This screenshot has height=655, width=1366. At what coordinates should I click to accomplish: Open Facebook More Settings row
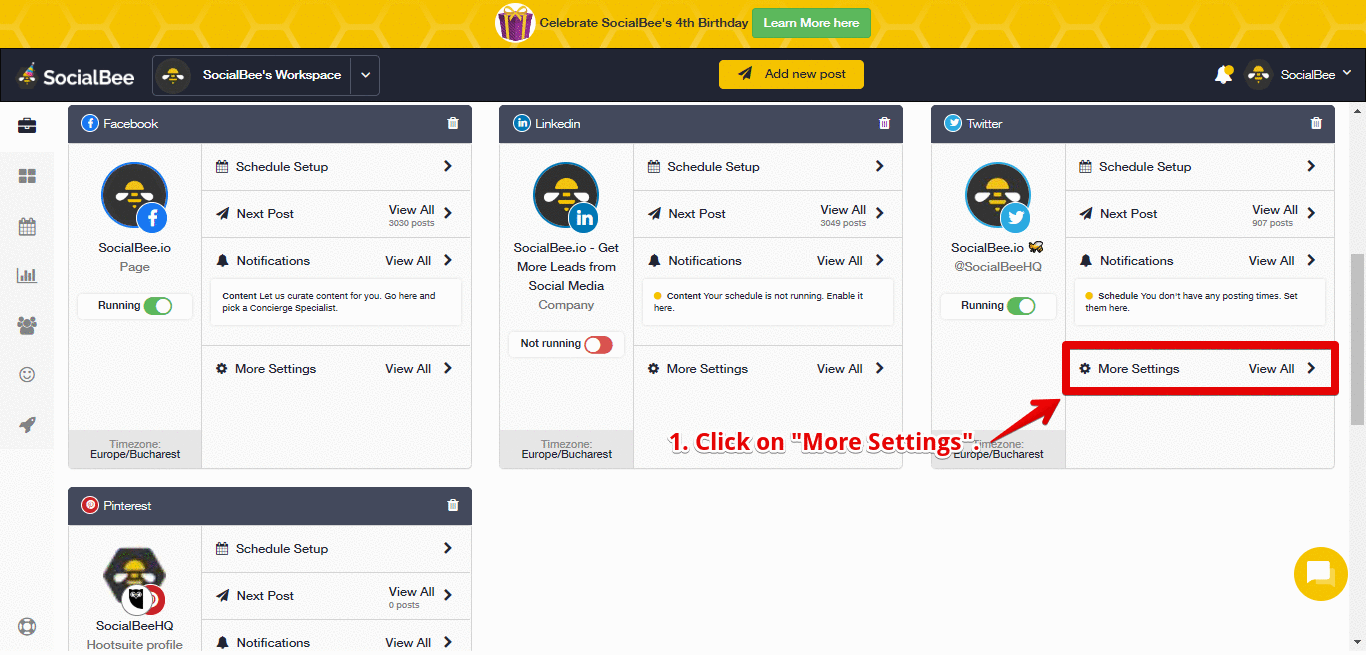pos(336,369)
